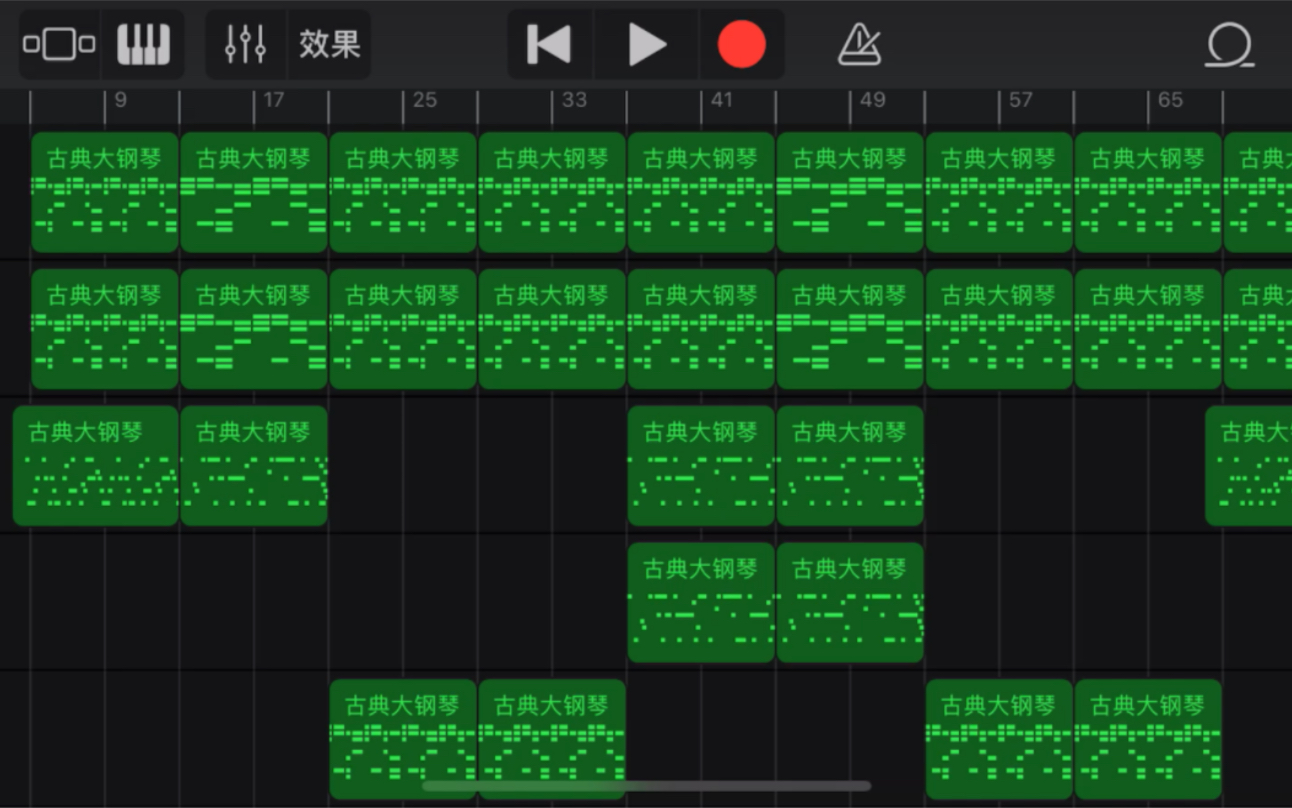
Task: Select third-track 古典大钢琴 region at bar 49
Action: (850, 466)
